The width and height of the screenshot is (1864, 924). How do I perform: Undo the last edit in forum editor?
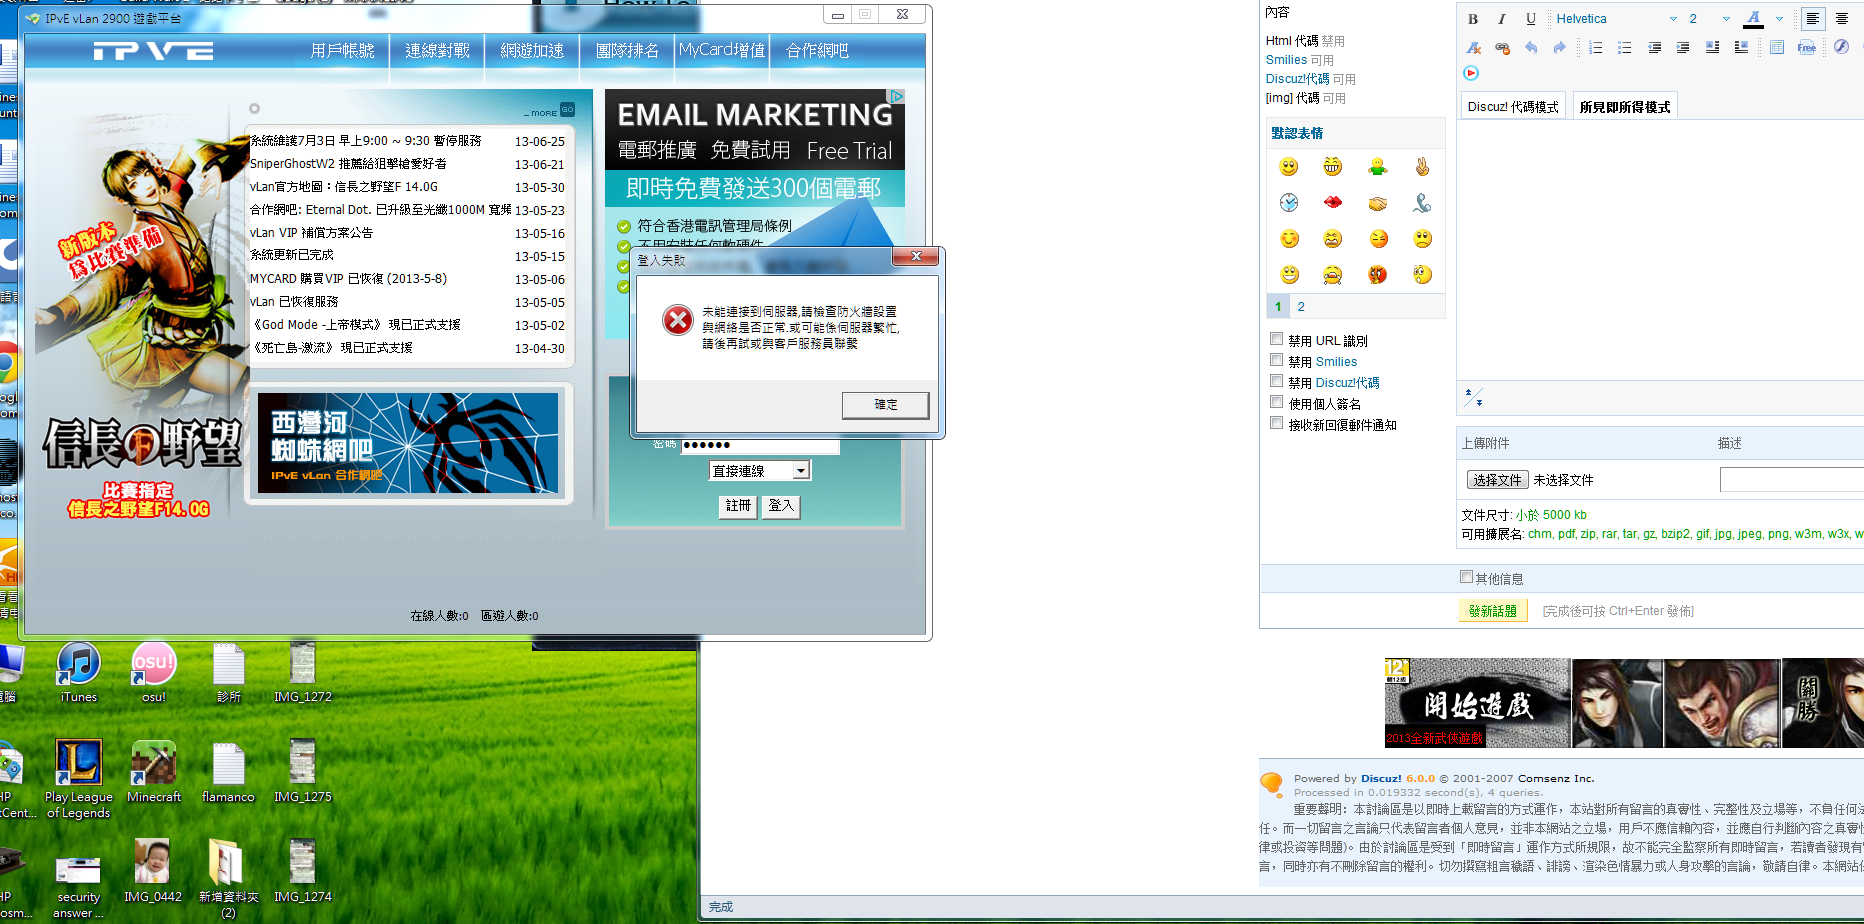[x=1531, y=47]
